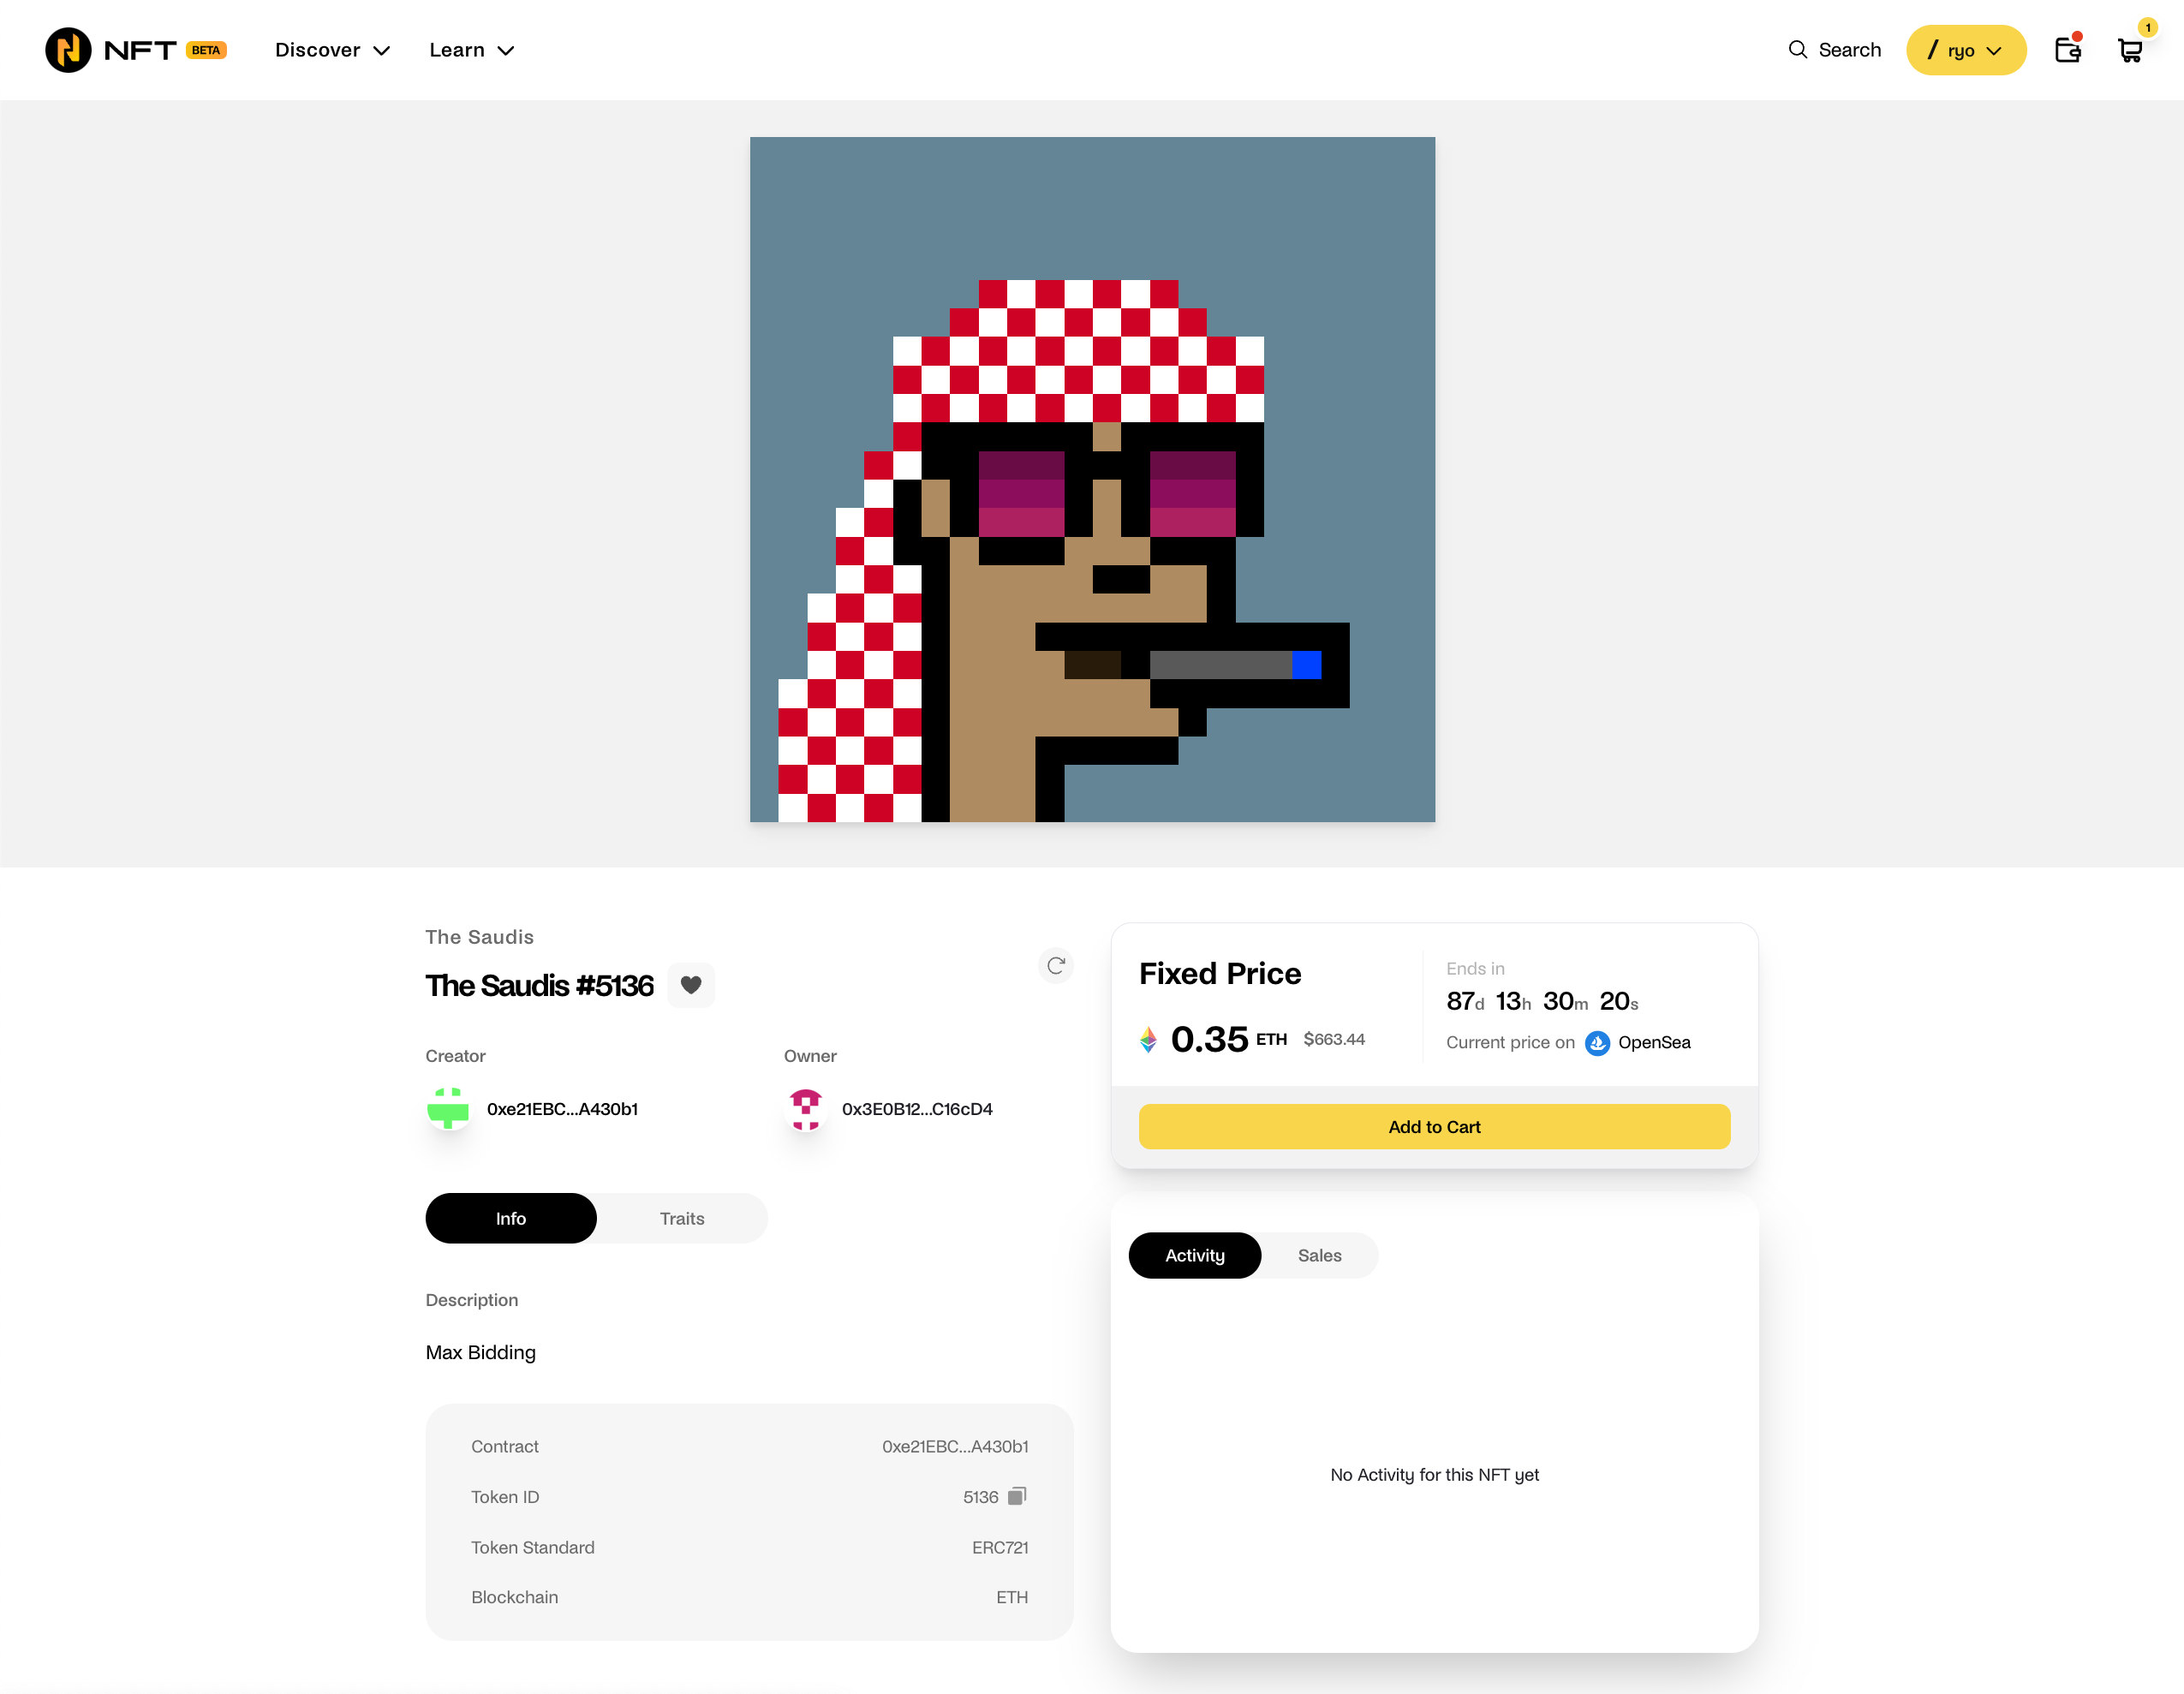
Task: Click the NFT logo icon
Action: point(68,50)
